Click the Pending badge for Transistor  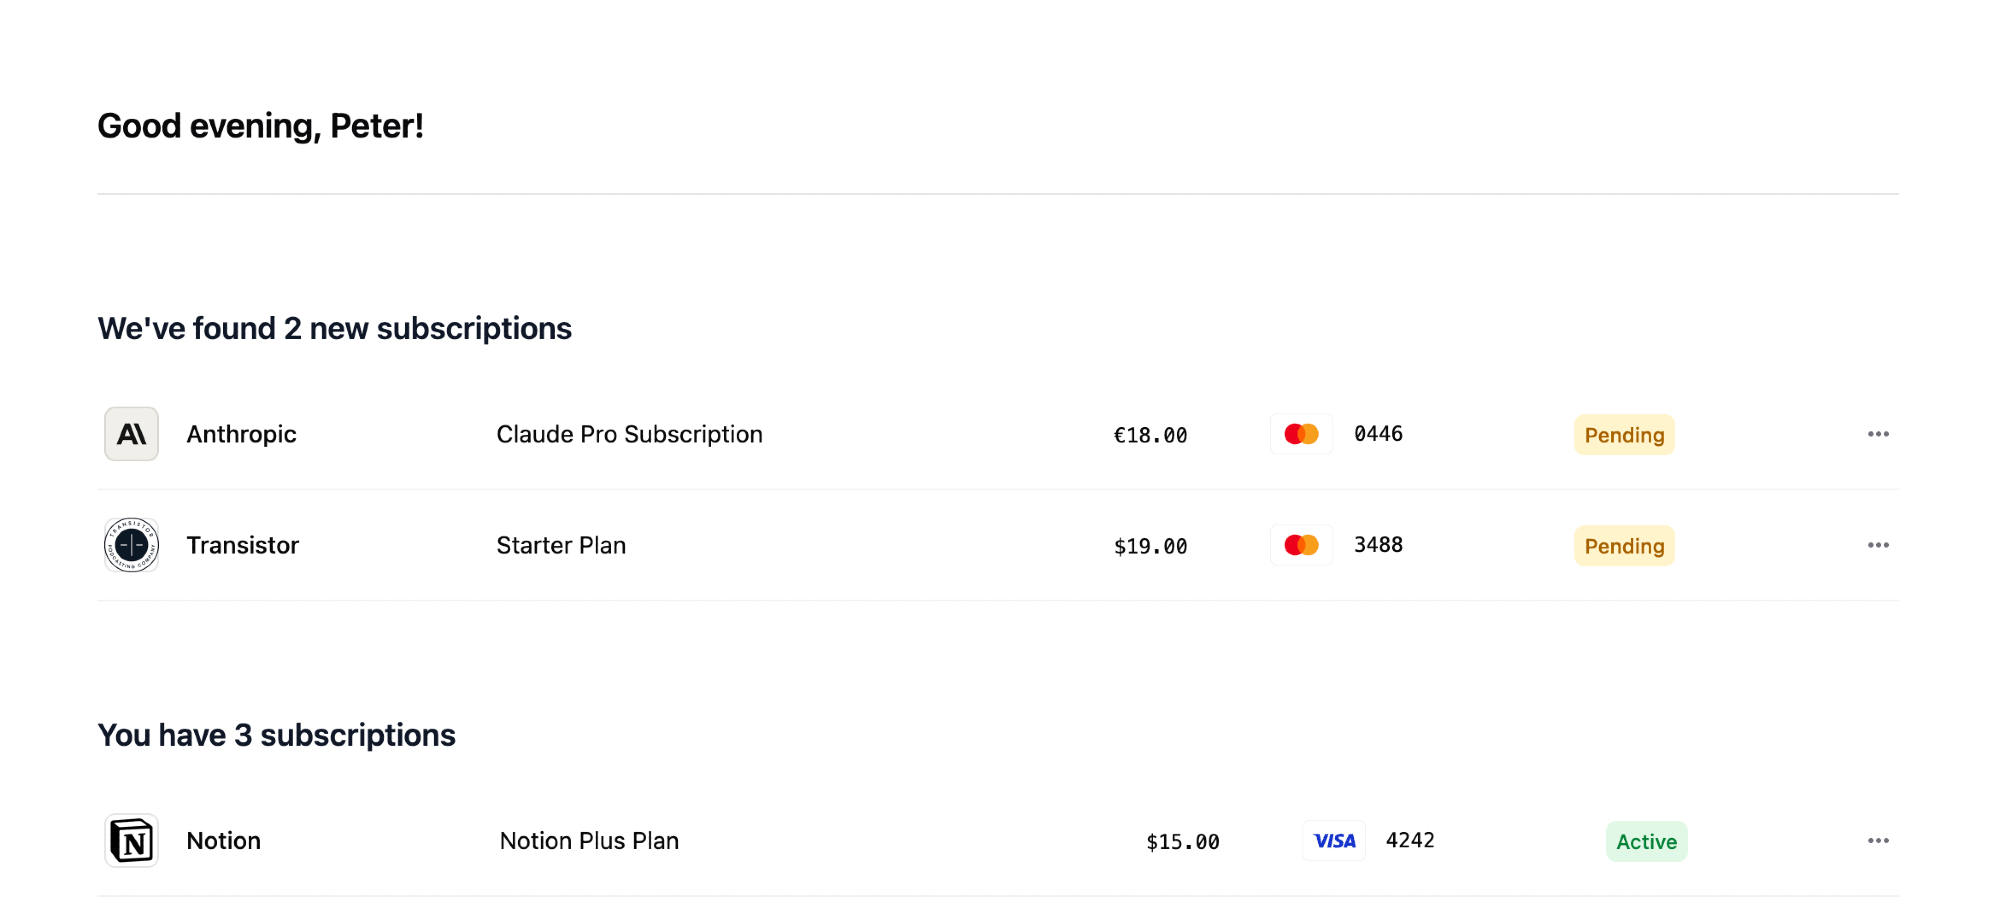[x=1624, y=546]
